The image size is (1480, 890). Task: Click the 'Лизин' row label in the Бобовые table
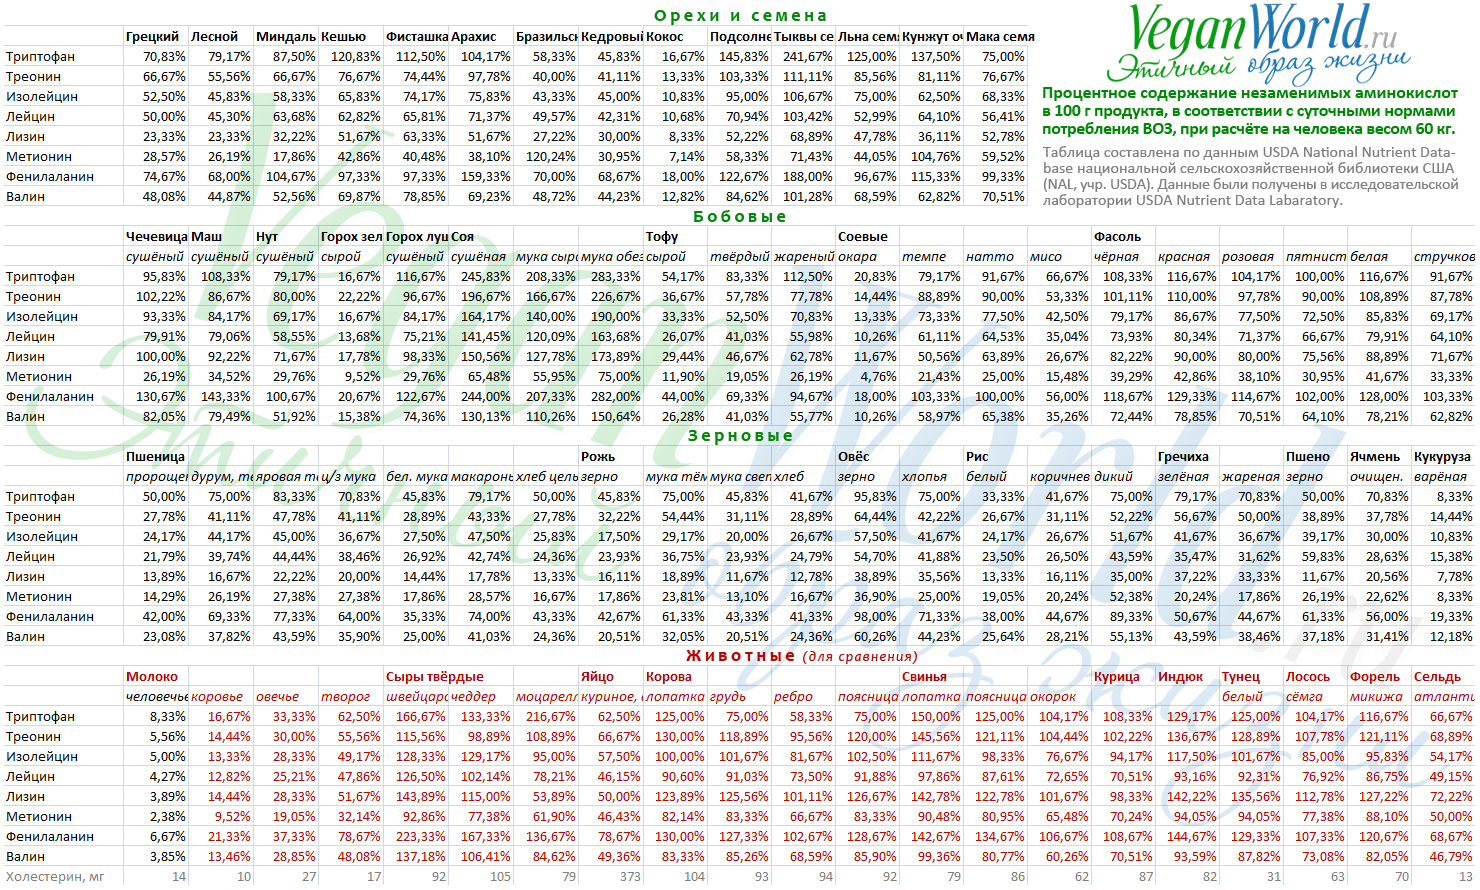(x=25, y=356)
